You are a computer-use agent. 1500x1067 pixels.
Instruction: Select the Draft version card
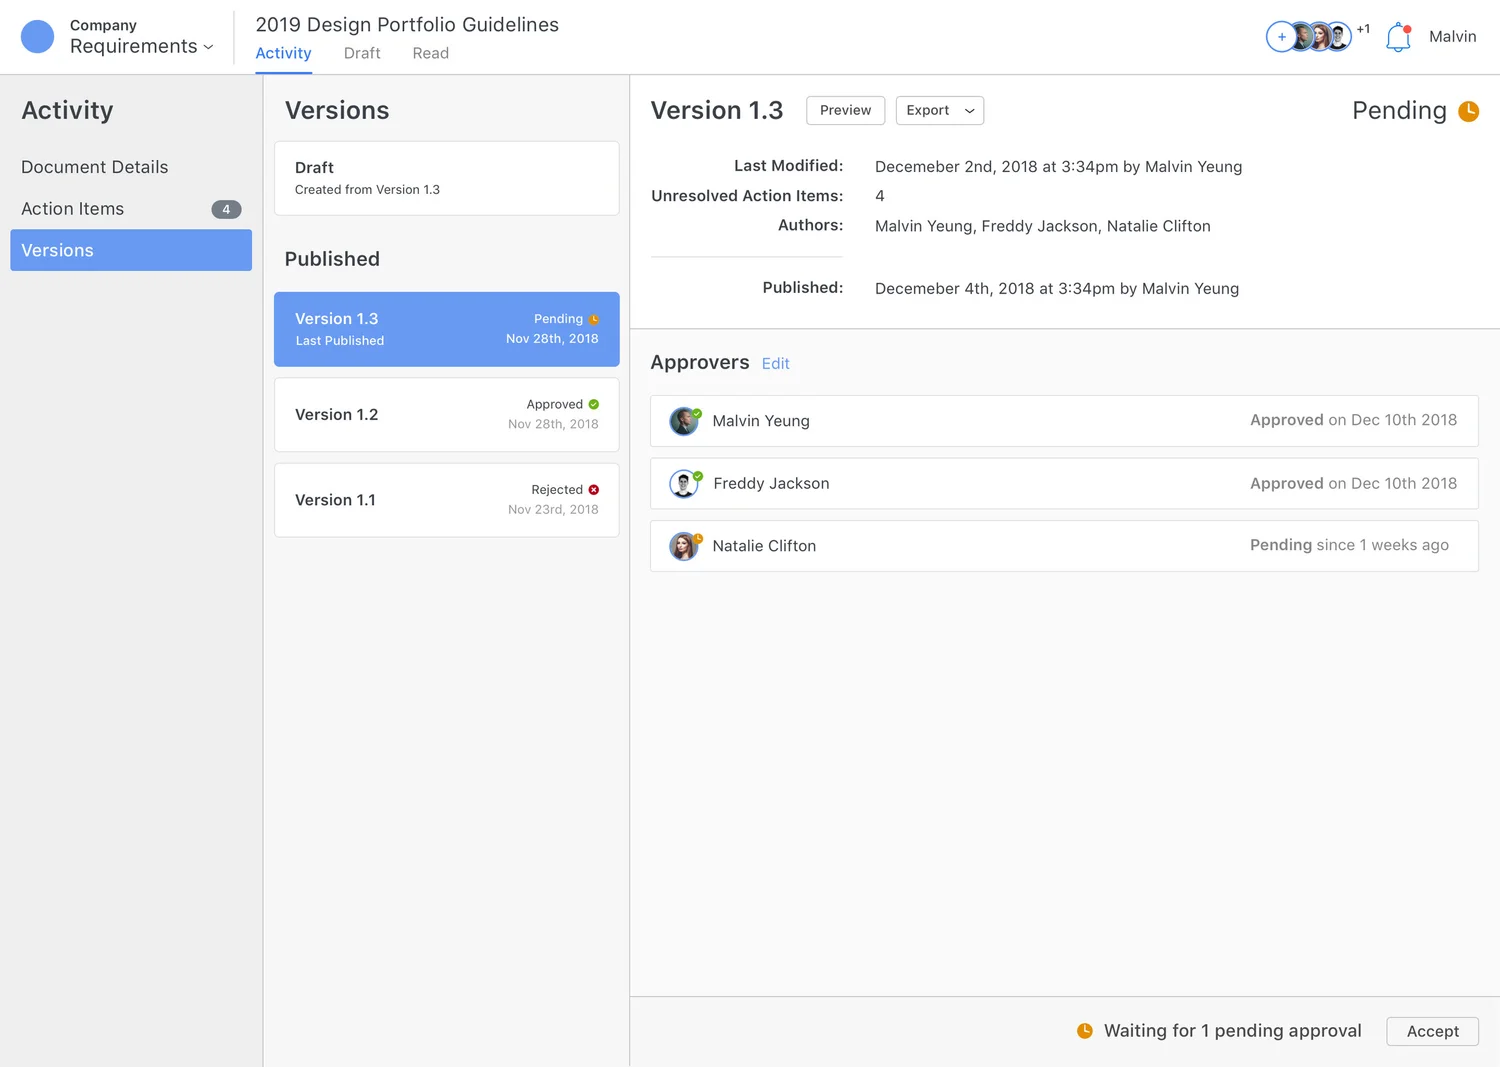(447, 178)
